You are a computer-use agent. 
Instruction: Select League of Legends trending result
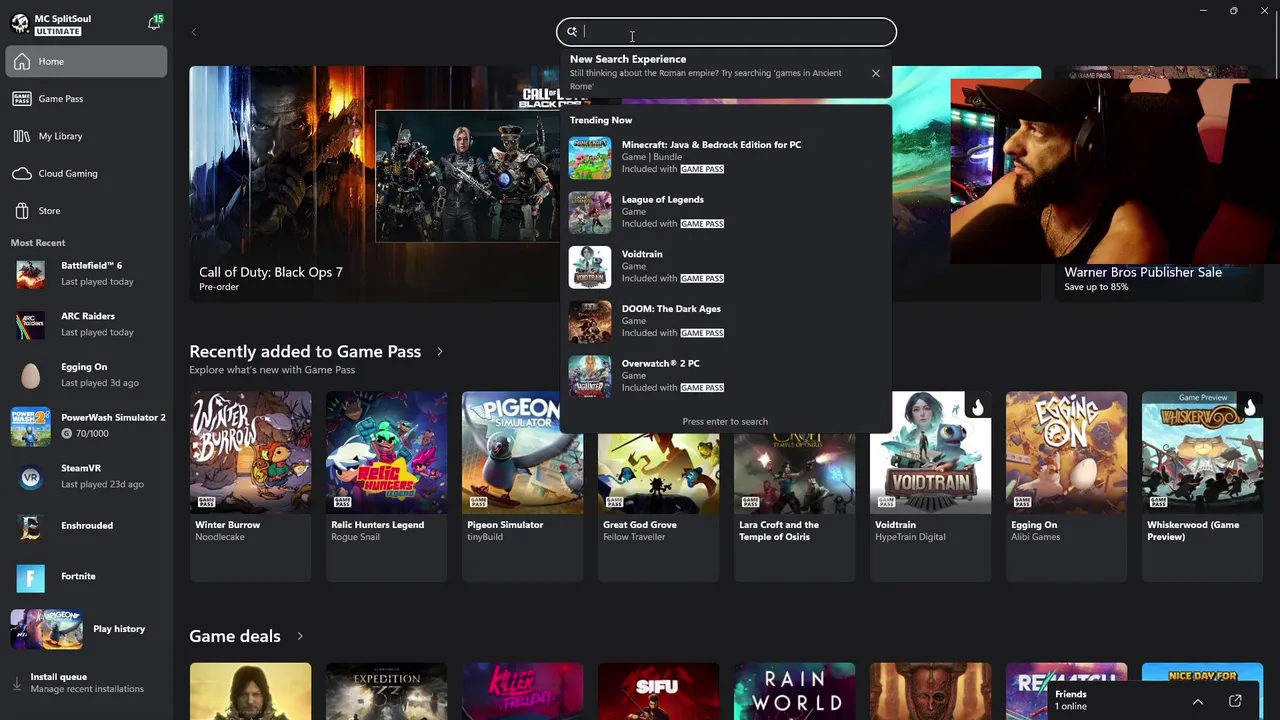726,212
